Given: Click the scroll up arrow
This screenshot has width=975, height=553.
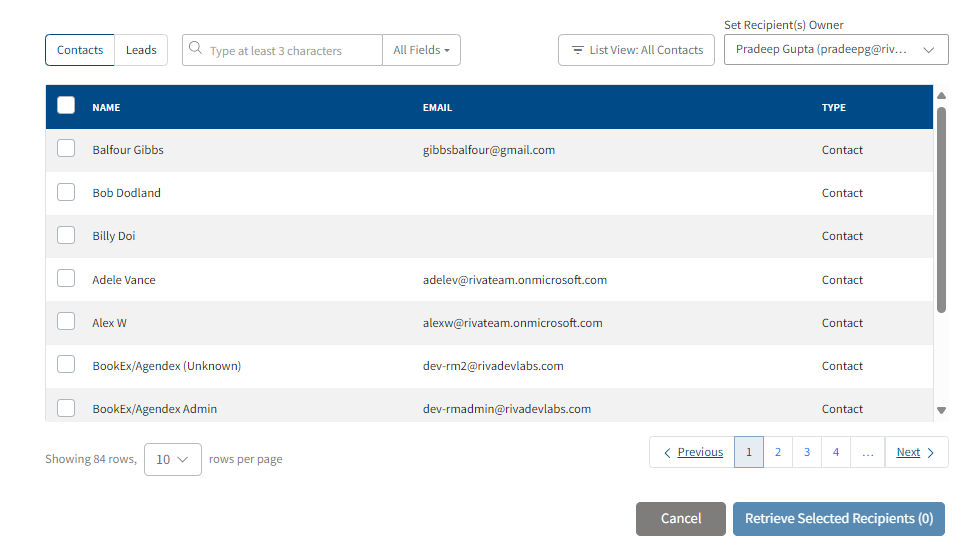Looking at the screenshot, I should point(941,96).
